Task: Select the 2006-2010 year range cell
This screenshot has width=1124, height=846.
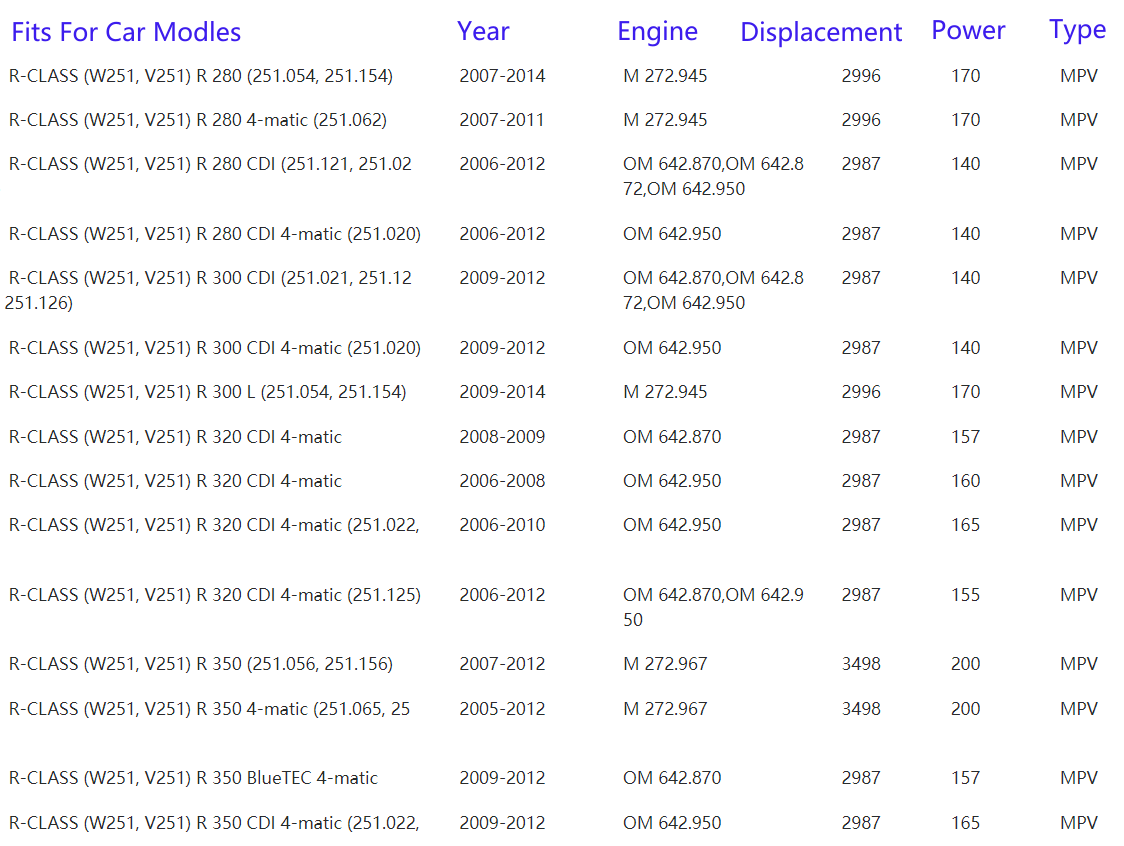Action: click(x=502, y=525)
